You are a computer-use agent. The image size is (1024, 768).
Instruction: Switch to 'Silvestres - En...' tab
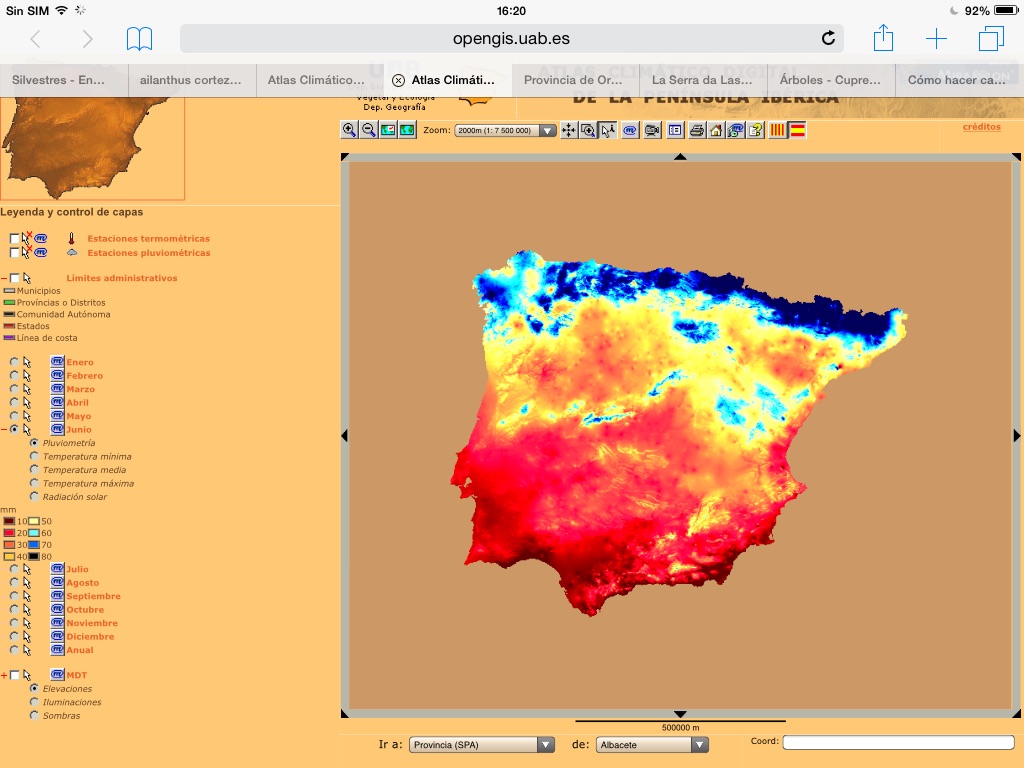point(64,80)
